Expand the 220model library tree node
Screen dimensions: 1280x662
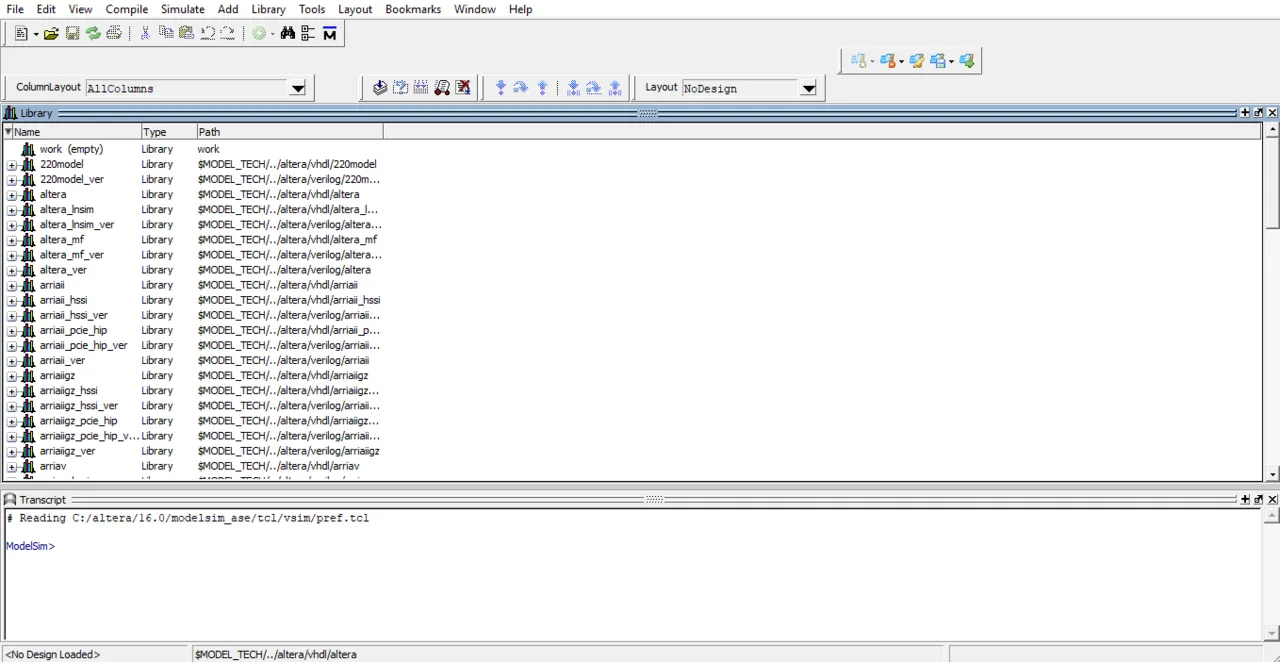click(12, 165)
